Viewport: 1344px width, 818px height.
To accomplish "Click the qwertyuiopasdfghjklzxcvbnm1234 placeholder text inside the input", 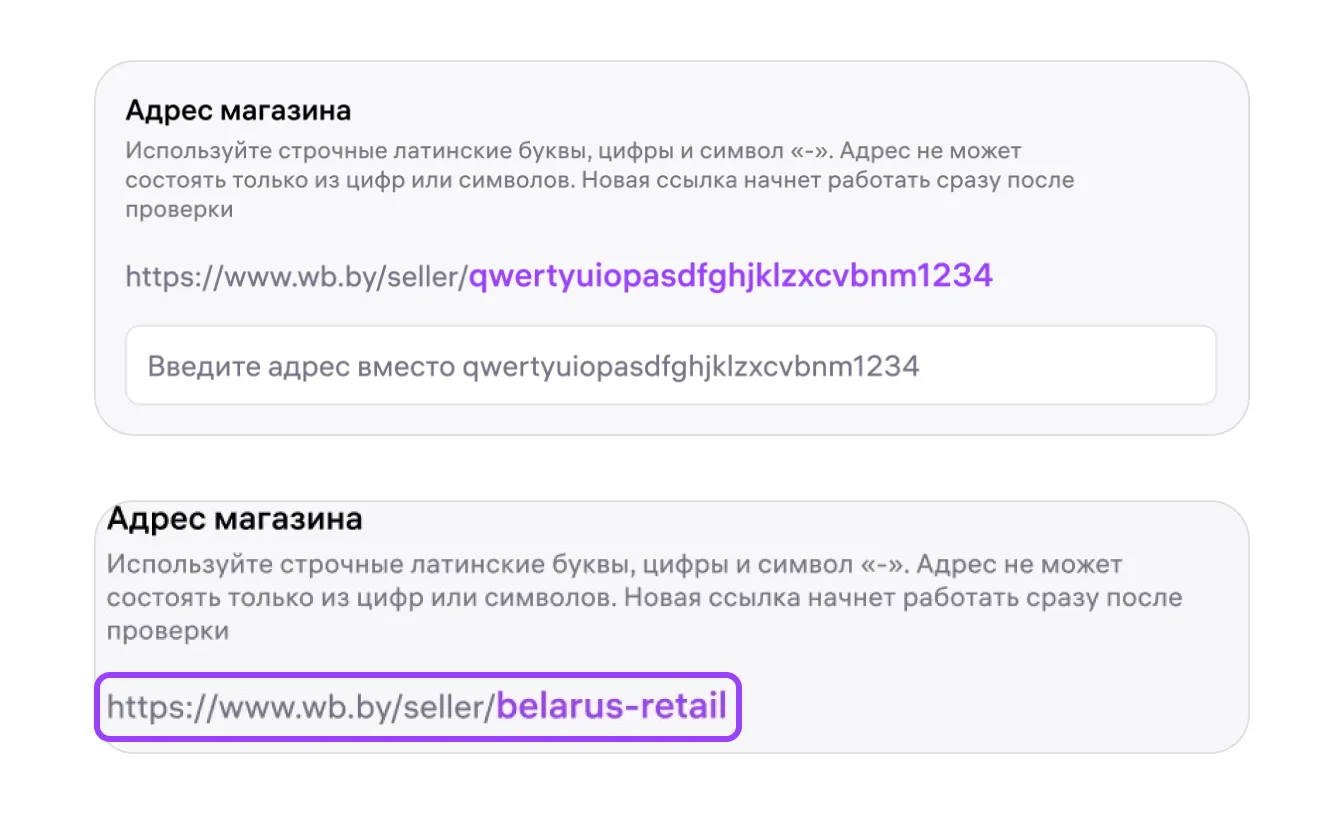I will point(689,366).
